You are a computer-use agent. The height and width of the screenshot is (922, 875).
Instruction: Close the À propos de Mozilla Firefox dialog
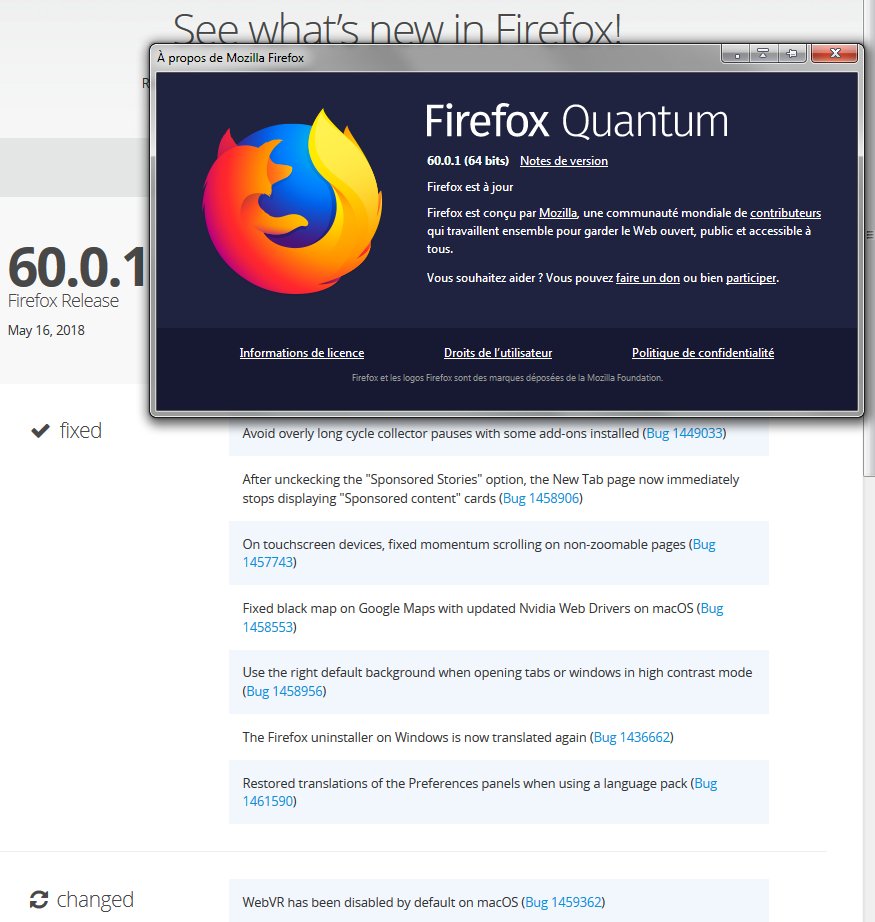[x=834, y=54]
